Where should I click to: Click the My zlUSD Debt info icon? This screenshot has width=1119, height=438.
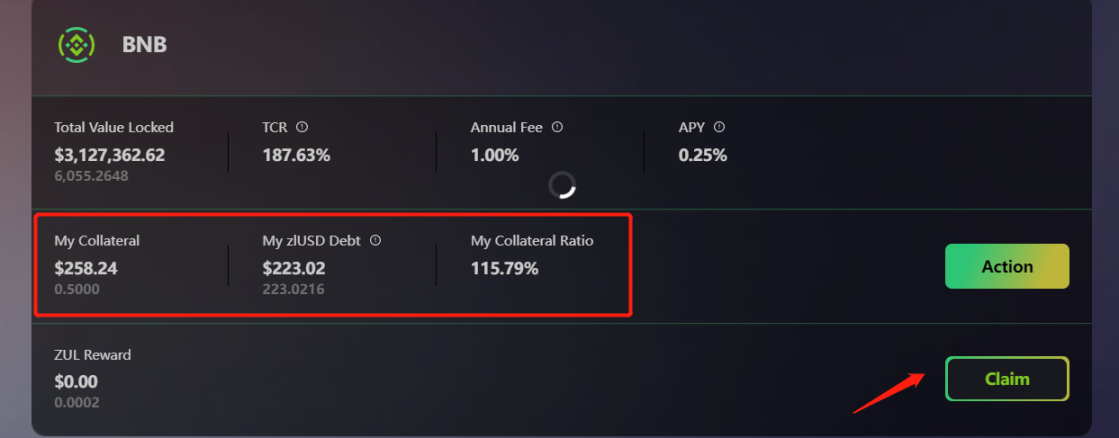click(x=376, y=241)
